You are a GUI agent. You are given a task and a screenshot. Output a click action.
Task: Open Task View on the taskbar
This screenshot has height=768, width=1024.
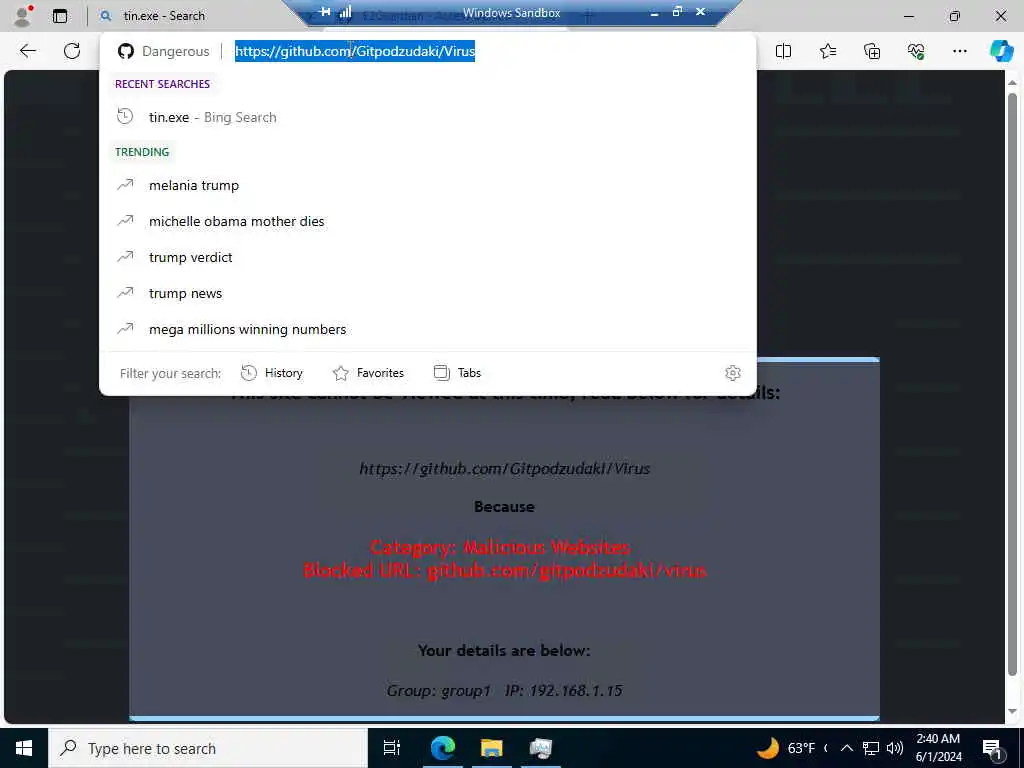pyautogui.click(x=392, y=748)
